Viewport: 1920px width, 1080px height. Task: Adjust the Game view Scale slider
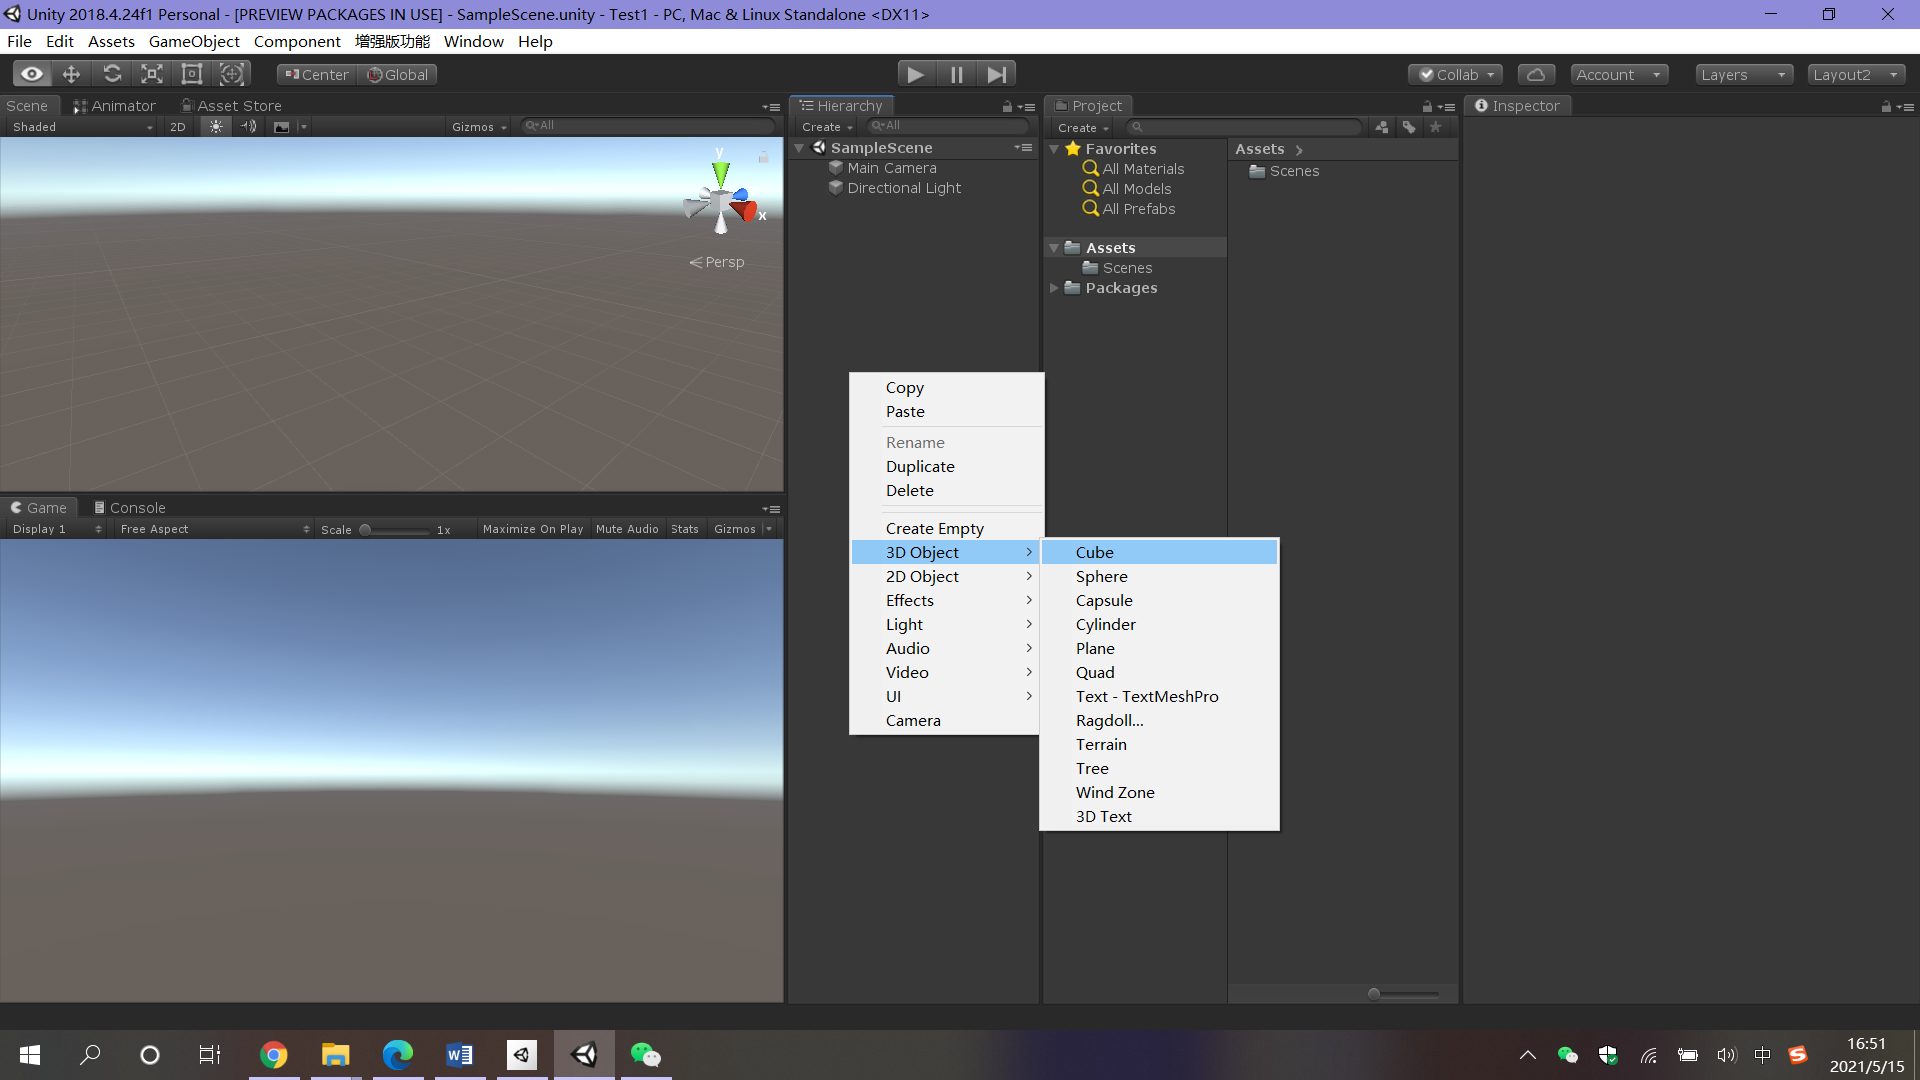coord(367,530)
